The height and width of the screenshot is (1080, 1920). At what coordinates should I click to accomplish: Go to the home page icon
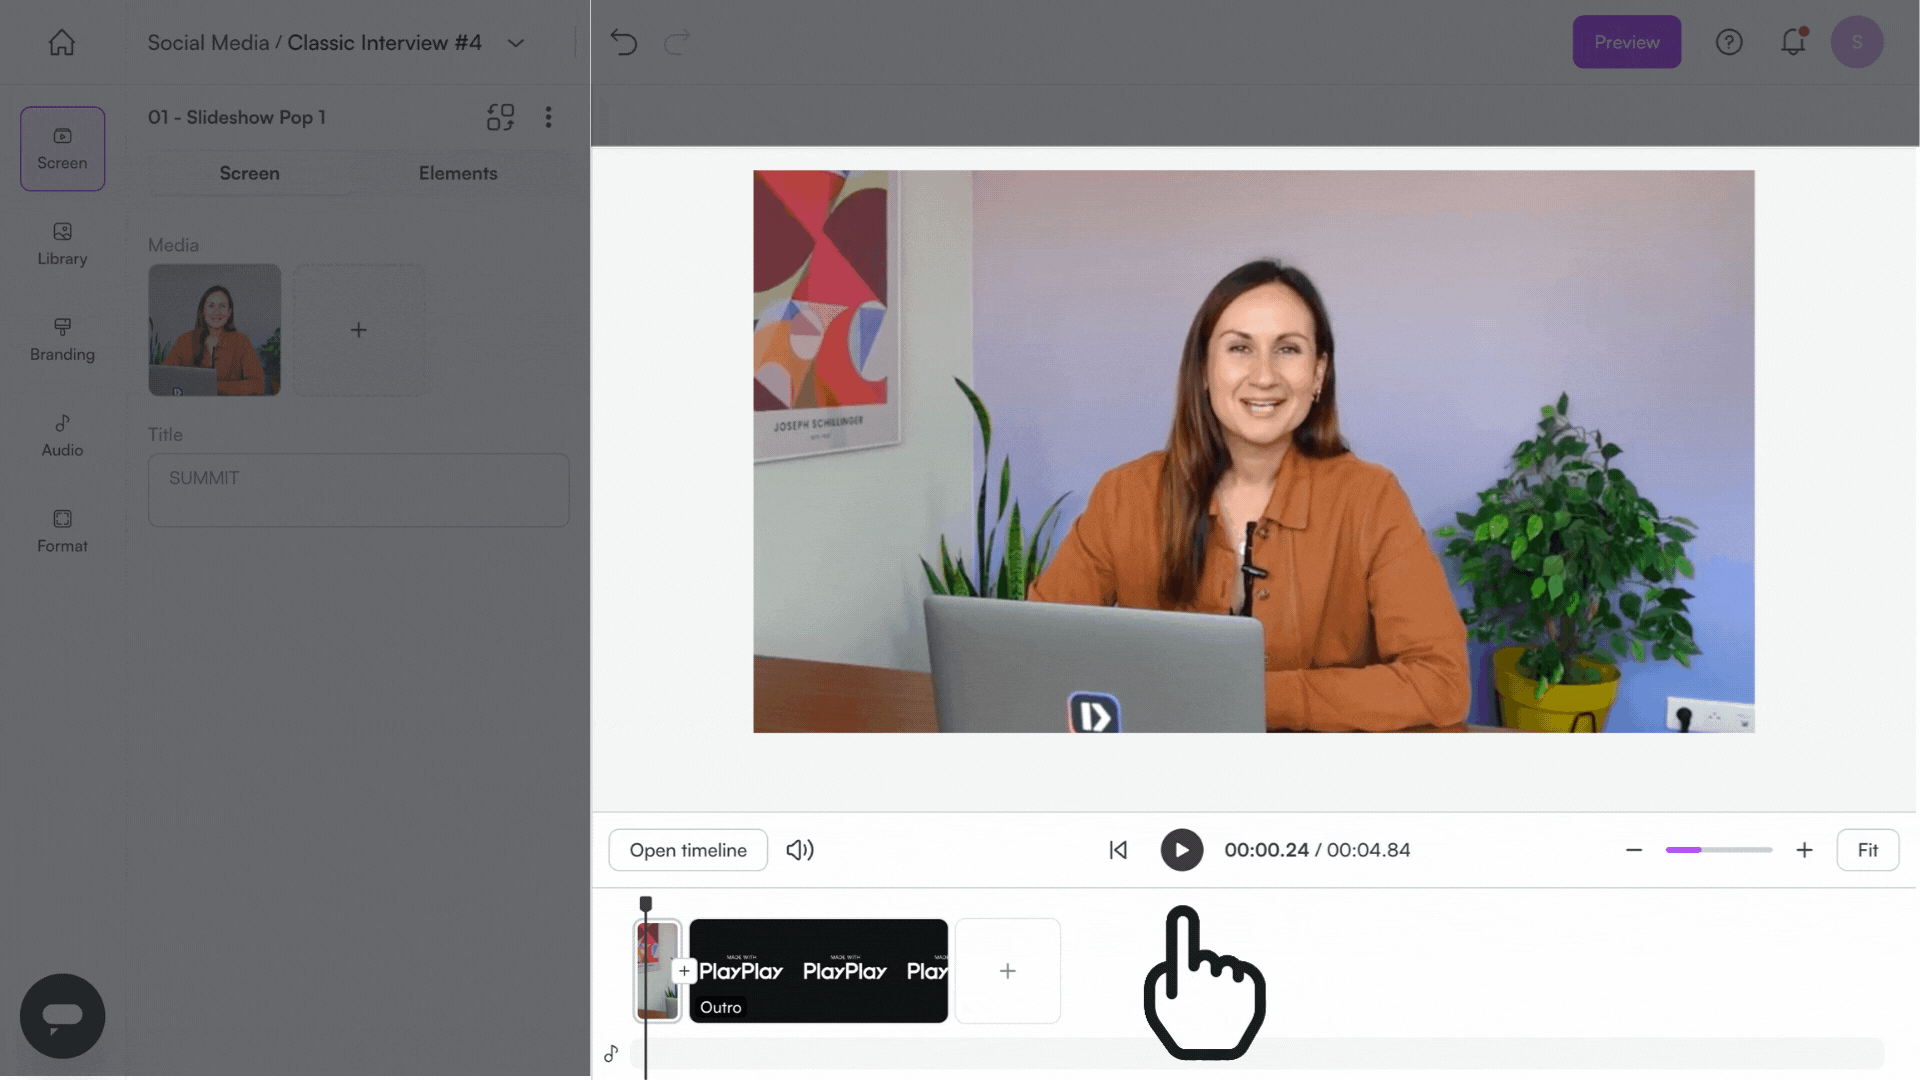pyautogui.click(x=62, y=42)
